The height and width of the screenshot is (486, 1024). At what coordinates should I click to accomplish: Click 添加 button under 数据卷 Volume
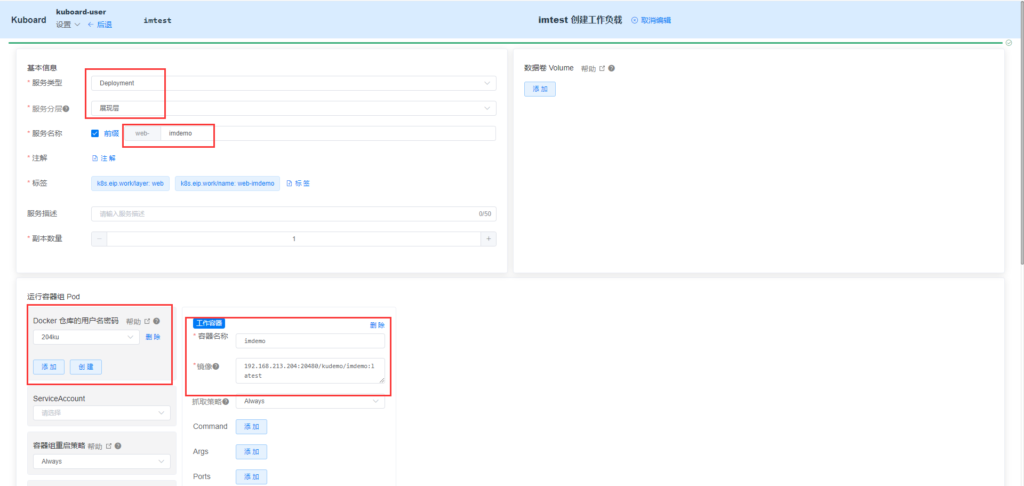[x=539, y=89]
